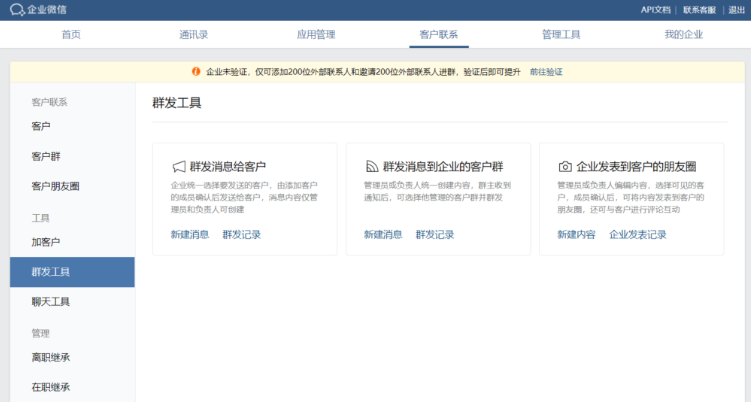751x402 pixels.
Task: Click 退出 to log out
Action: pyautogui.click(x=736, y=10)
